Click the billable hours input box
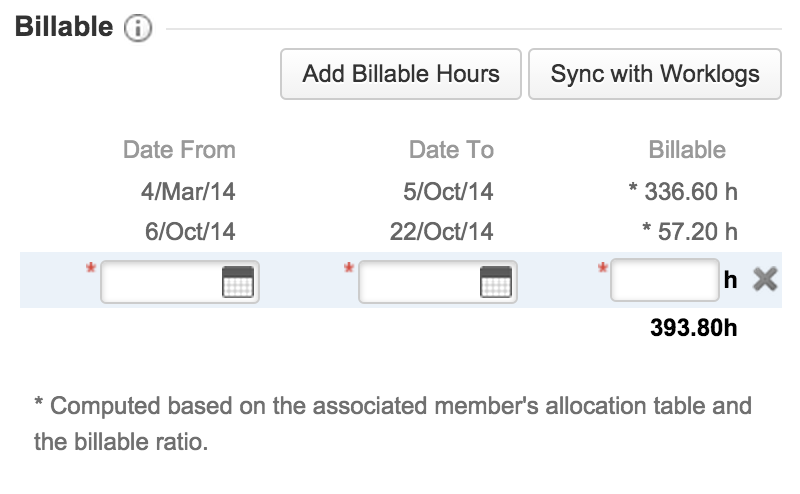 point(664,281)
